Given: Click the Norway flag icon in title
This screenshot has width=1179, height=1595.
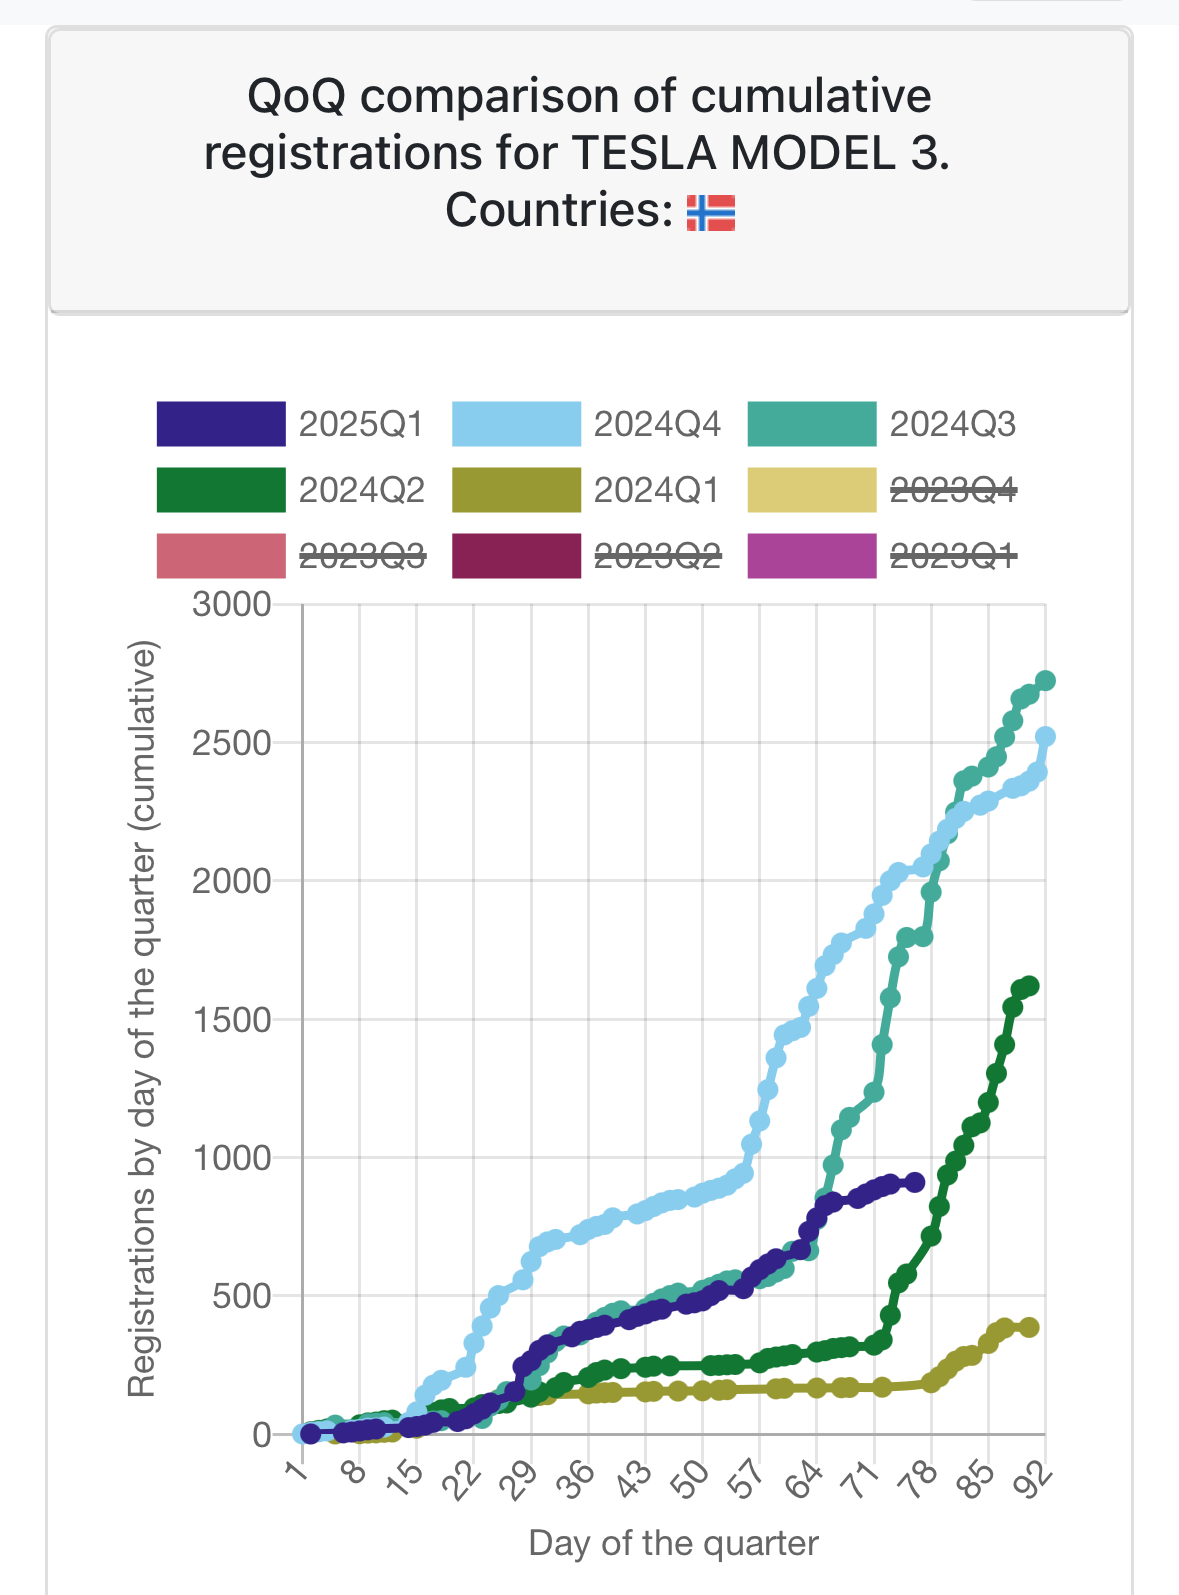Looking at the screenshot, I should pyautogui.click(x=711, y=212).
